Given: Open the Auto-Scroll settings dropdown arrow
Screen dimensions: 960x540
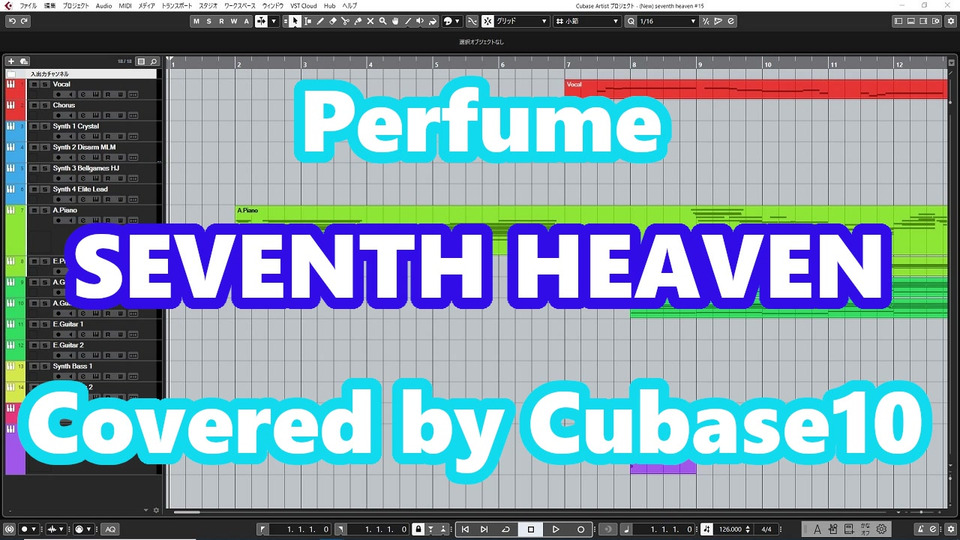Looking at the screenshot, I should 274,21.
